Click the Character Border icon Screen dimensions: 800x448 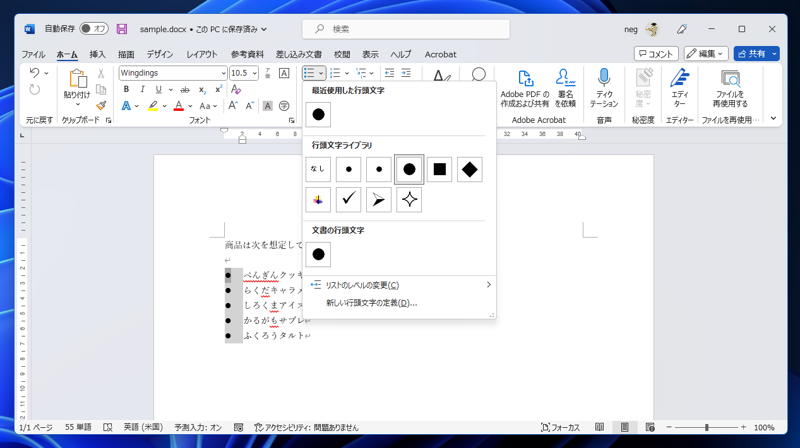284,73
